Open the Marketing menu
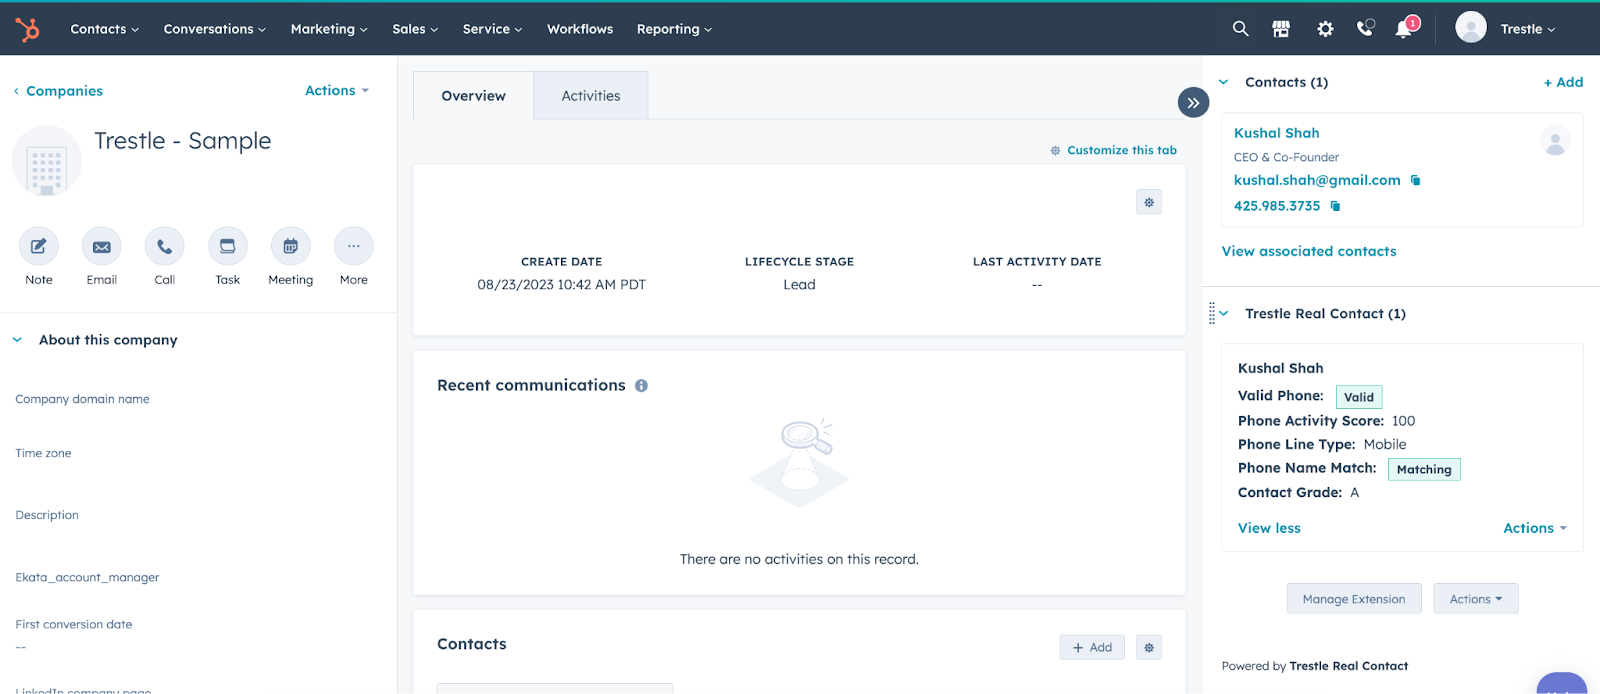Screen dimensions: 1600x694 point(329,29)
